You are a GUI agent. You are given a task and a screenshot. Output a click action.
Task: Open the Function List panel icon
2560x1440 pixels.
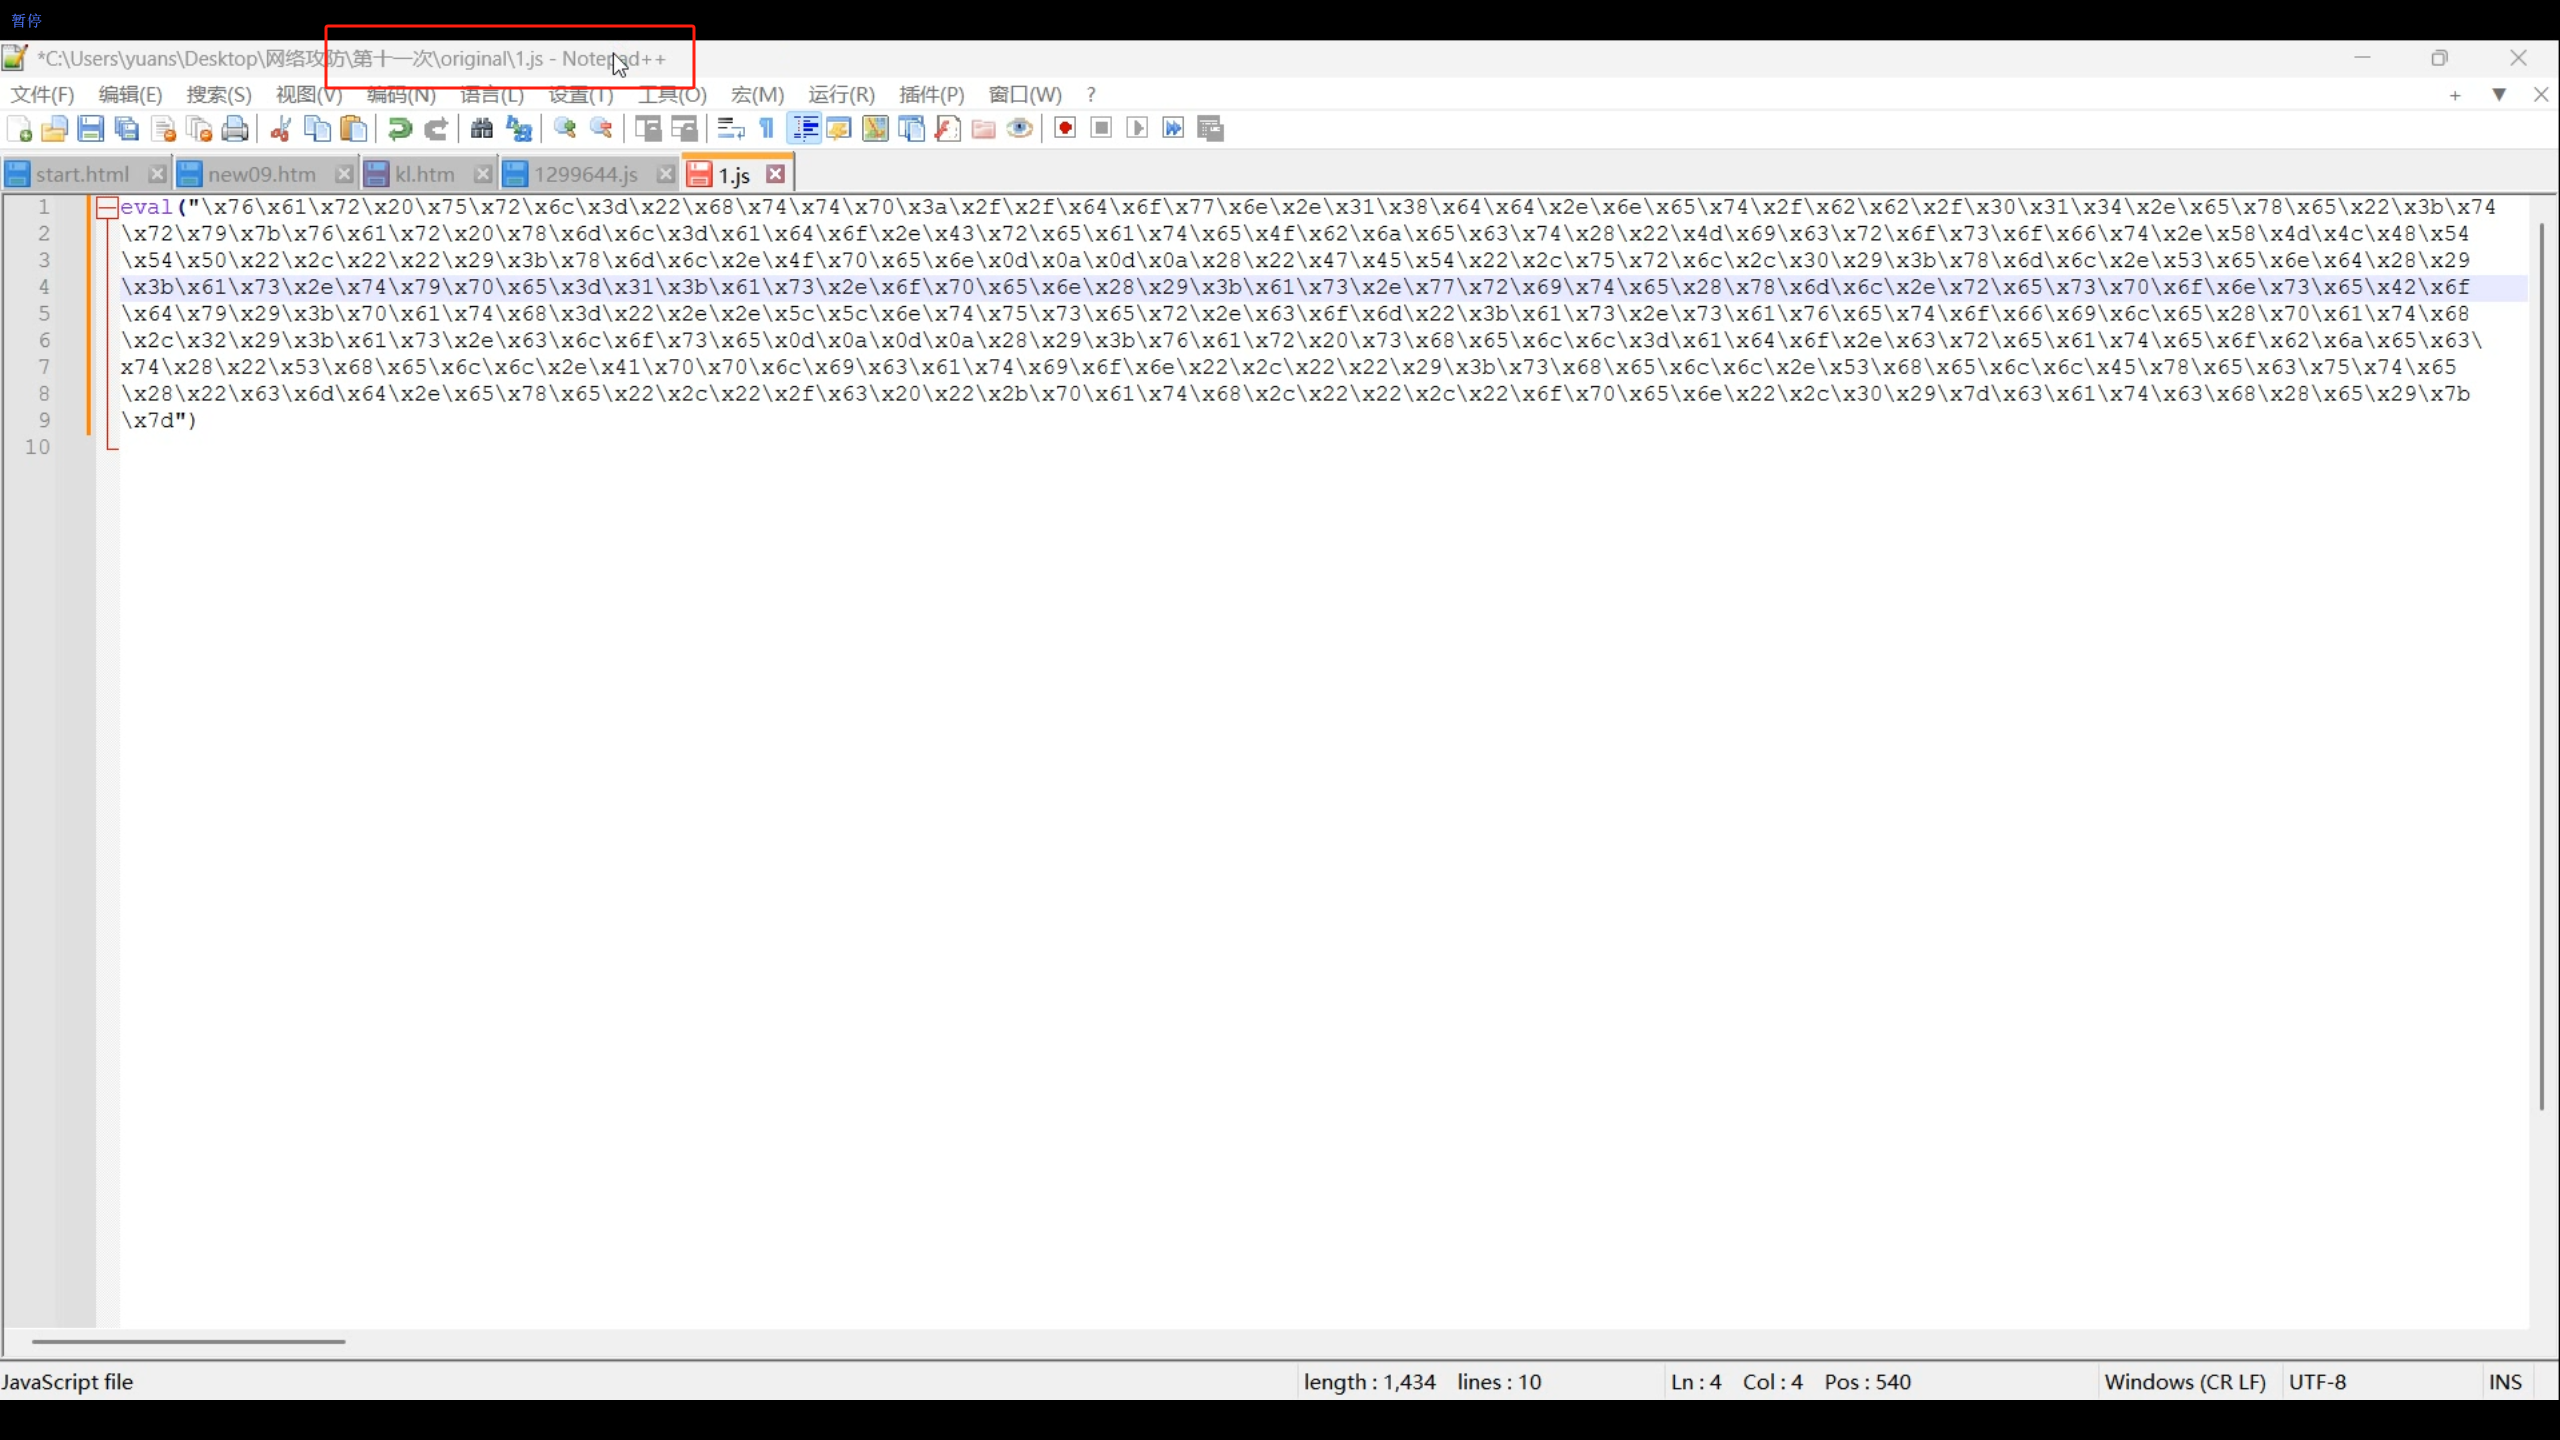click(947, 128)
